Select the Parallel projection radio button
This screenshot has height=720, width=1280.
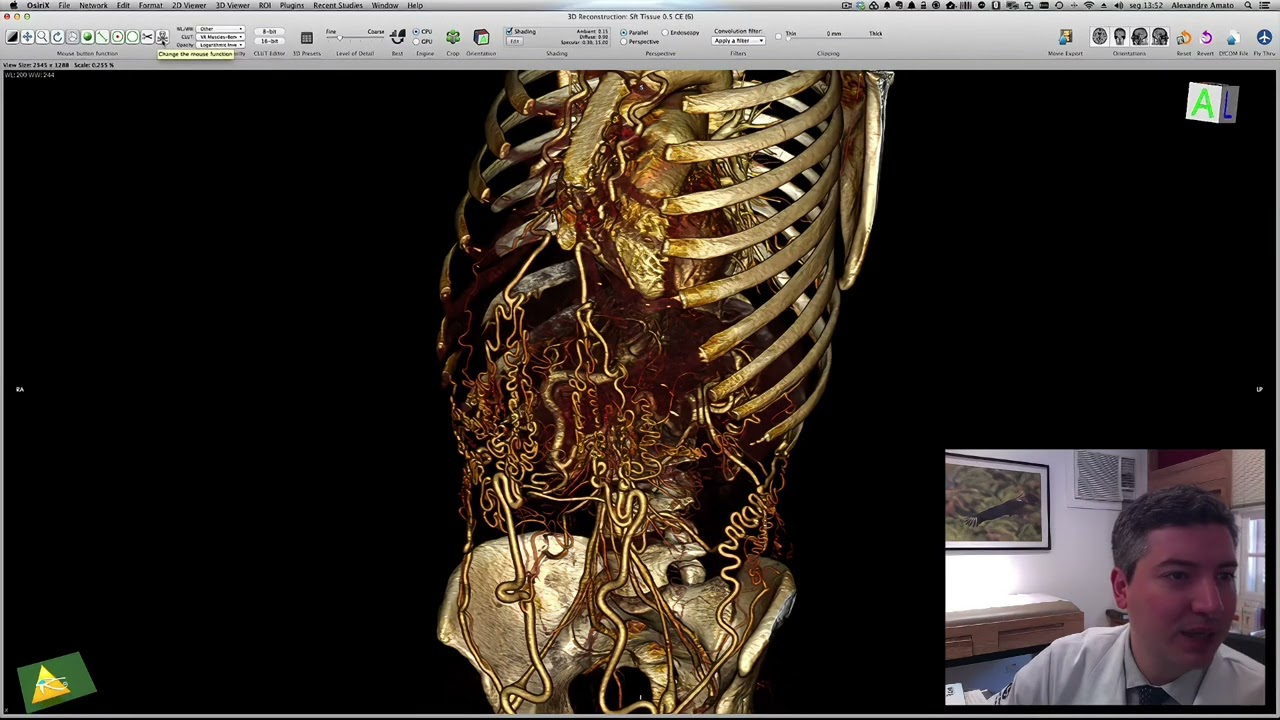[x=624, y=32]
